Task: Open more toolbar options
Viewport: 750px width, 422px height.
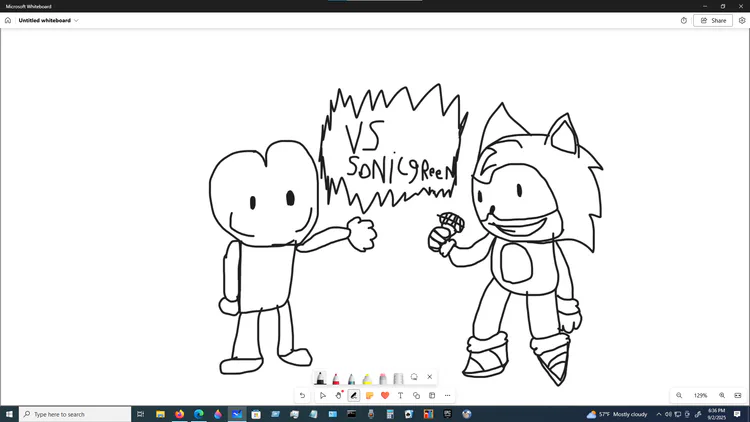Action: (447, 396)
